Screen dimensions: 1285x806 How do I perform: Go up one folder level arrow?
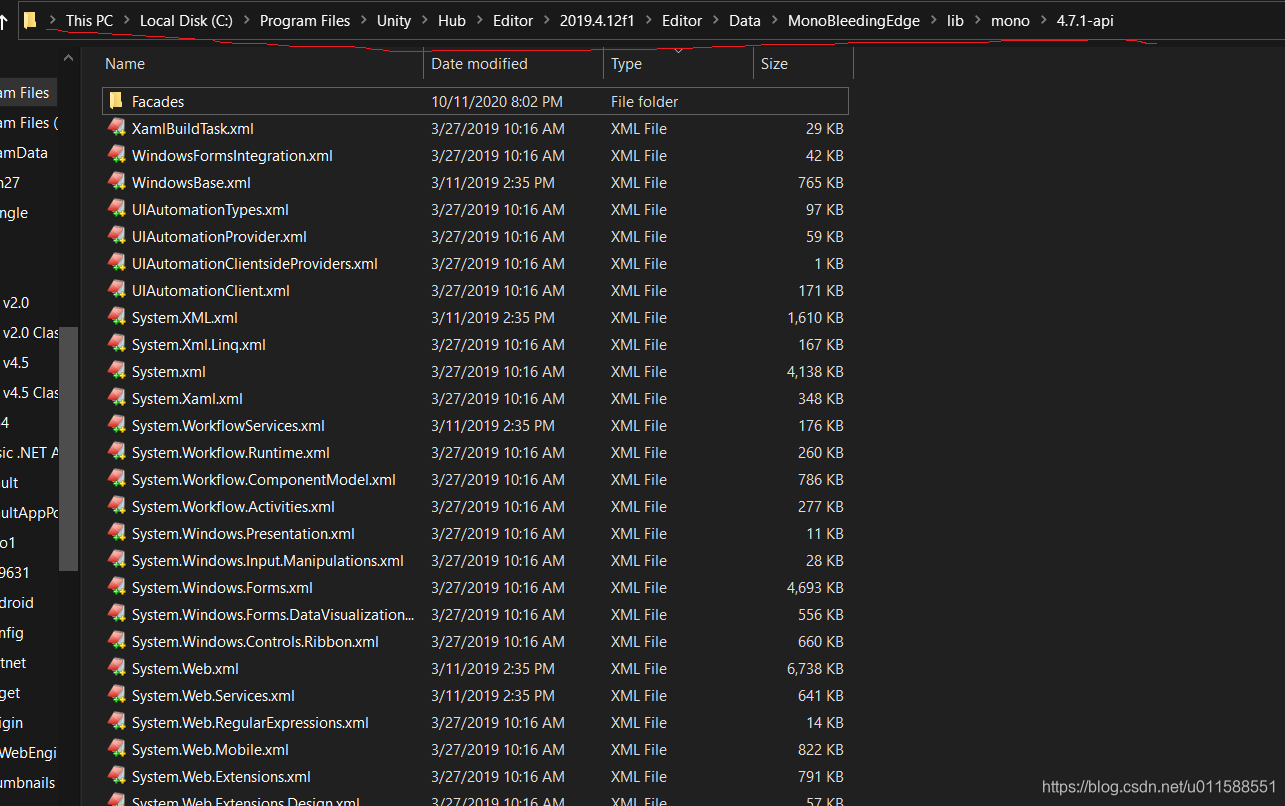(4, 21)
